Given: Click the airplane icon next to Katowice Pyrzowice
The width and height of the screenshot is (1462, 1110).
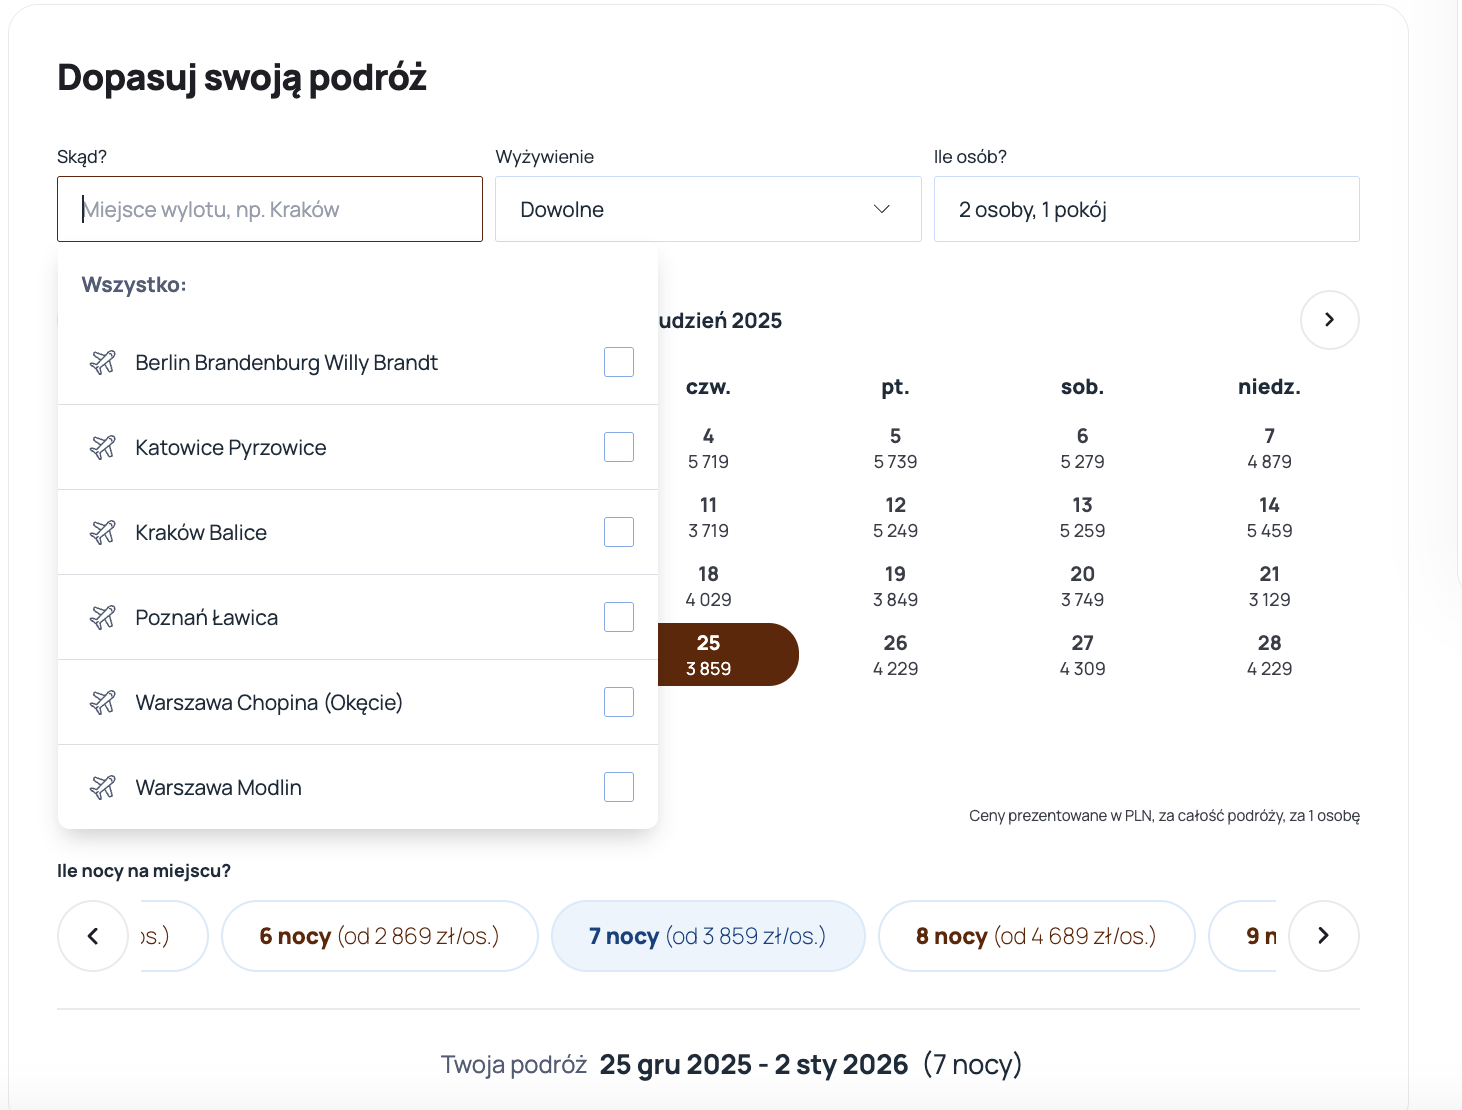Looking at the screenshot, I should coord(103,447).
